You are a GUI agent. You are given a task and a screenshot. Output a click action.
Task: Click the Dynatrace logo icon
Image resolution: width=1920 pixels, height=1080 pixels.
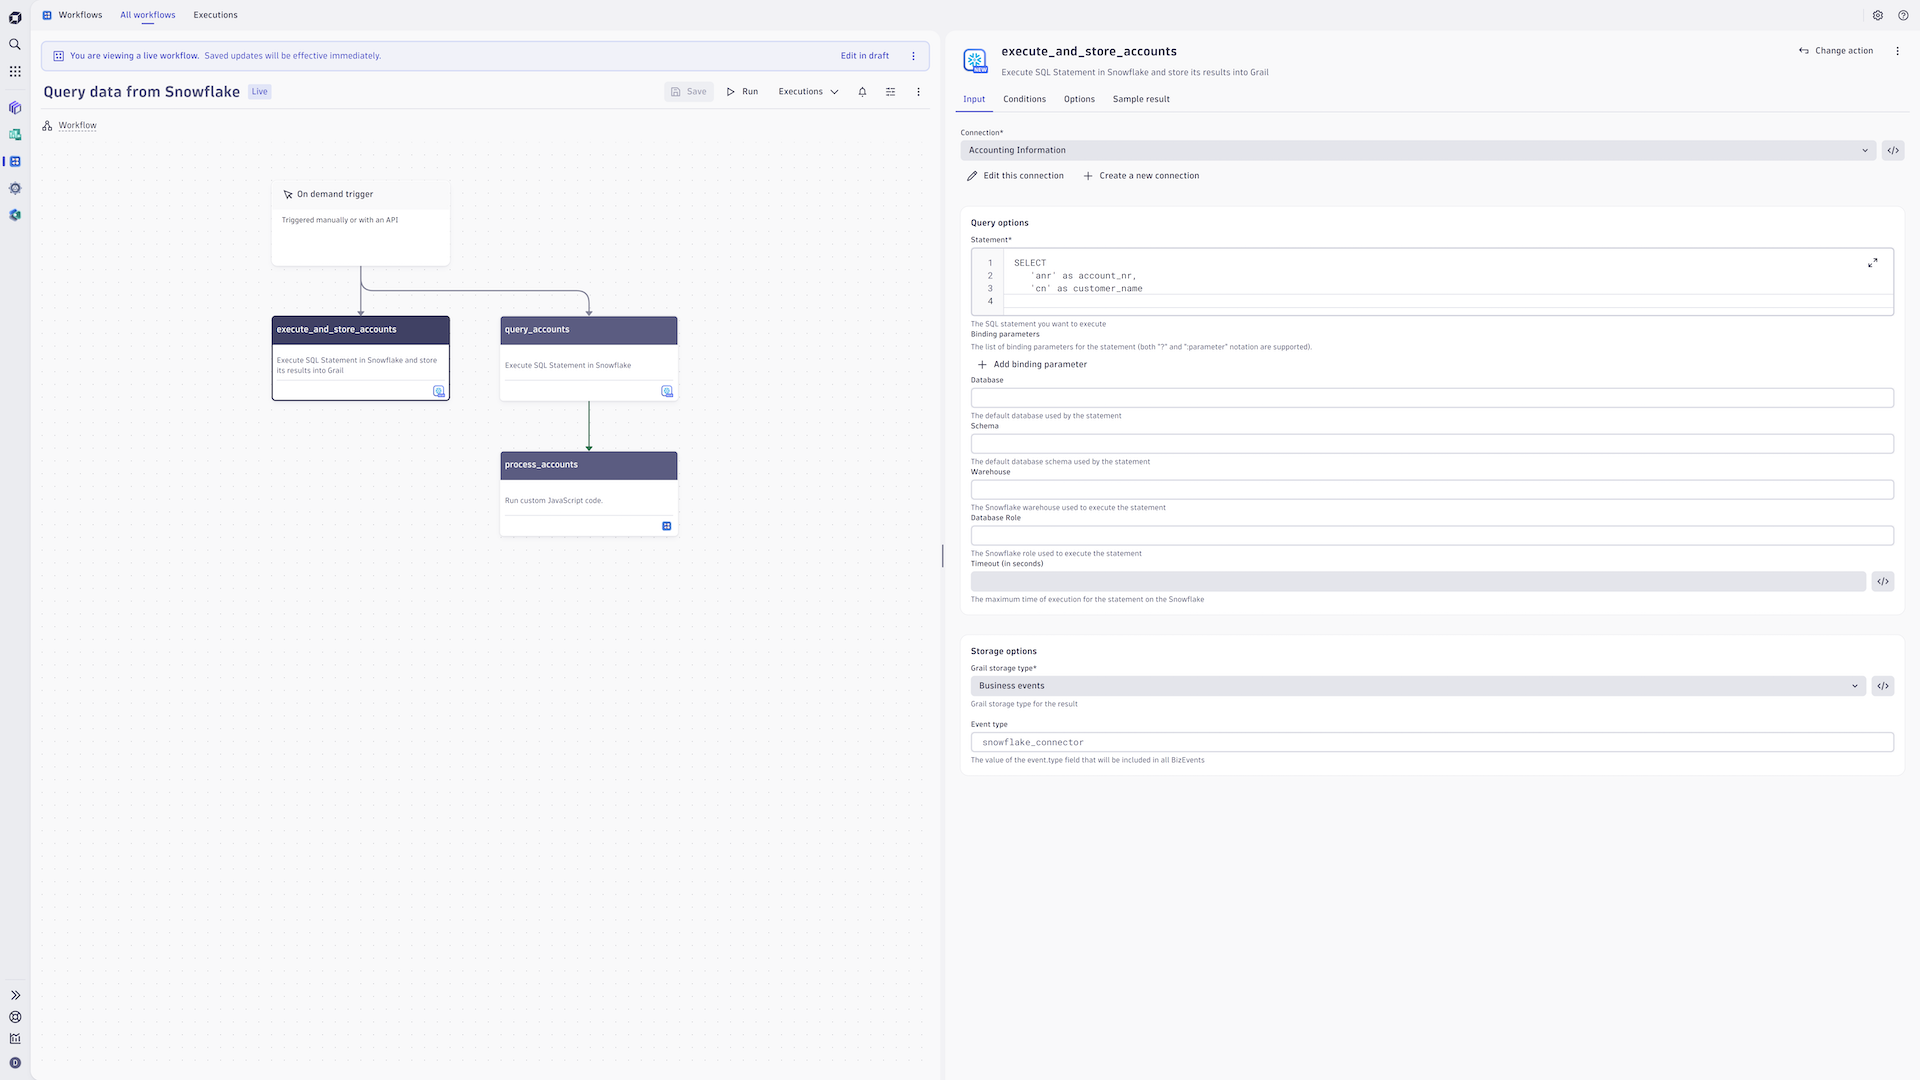(x=14, y=15)
